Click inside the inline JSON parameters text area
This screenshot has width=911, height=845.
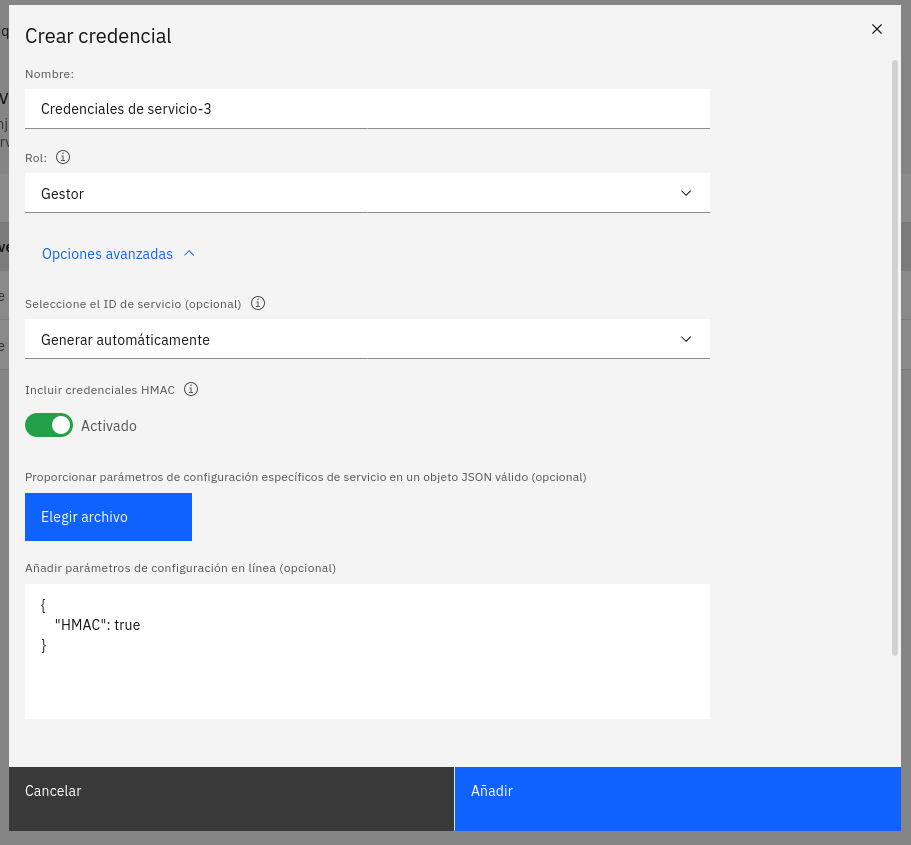coord(367,651)
